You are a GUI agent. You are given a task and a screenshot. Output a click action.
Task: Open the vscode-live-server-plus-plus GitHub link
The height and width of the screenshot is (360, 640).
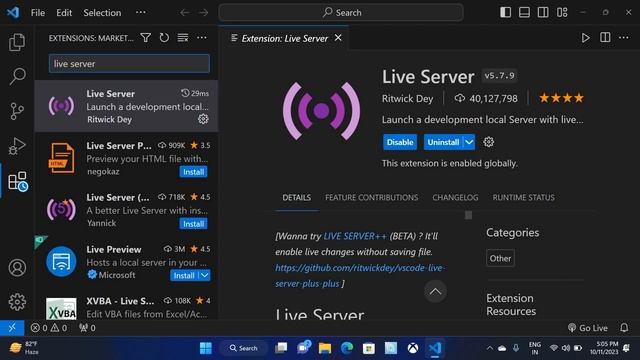360,276
